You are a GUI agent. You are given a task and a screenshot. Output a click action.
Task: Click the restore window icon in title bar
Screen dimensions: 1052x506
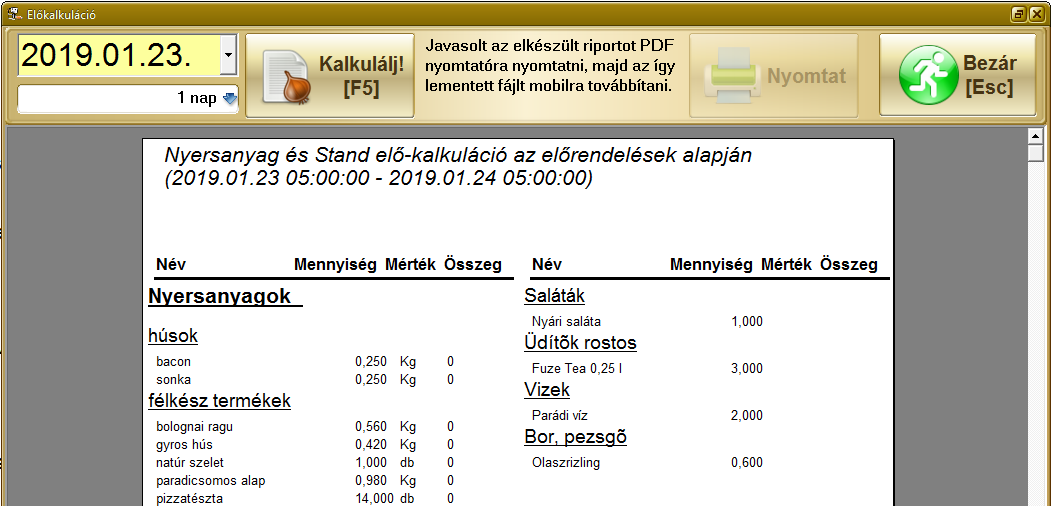click(1018, 14)
